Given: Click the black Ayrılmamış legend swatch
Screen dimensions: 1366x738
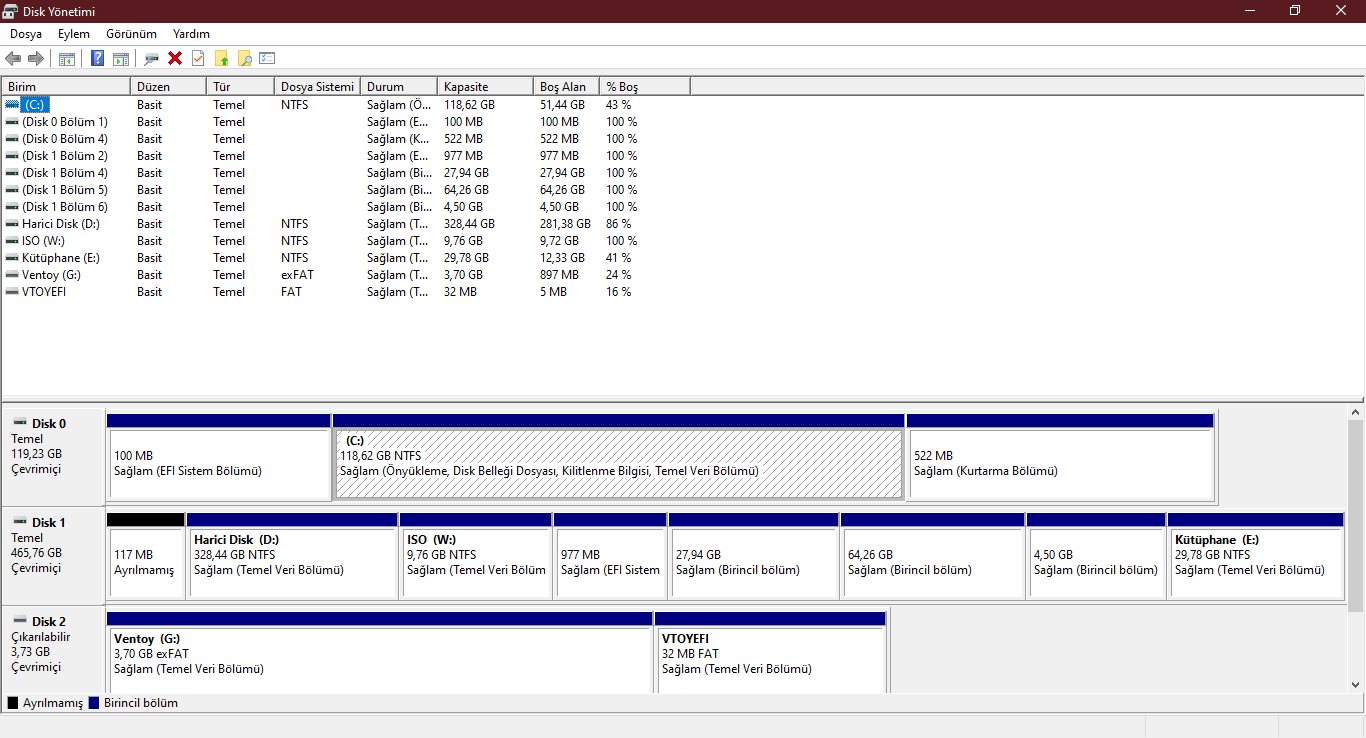Looking at the screenshot, I should [x=13, y=703].
